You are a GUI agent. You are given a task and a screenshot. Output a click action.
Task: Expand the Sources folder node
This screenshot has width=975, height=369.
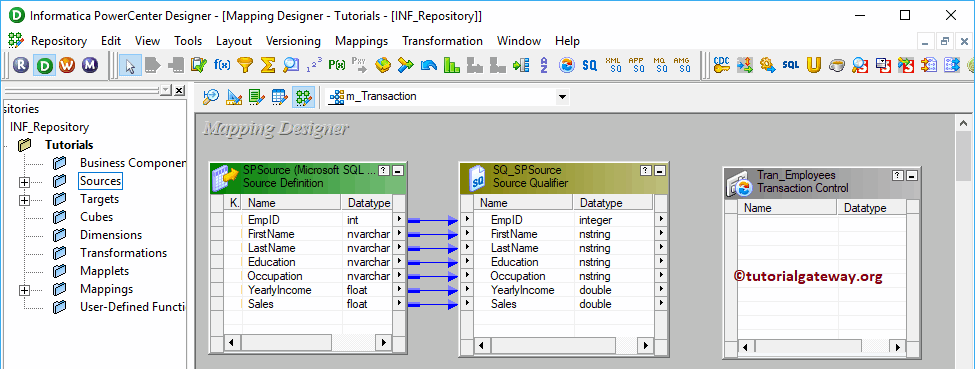coord(24,182)
